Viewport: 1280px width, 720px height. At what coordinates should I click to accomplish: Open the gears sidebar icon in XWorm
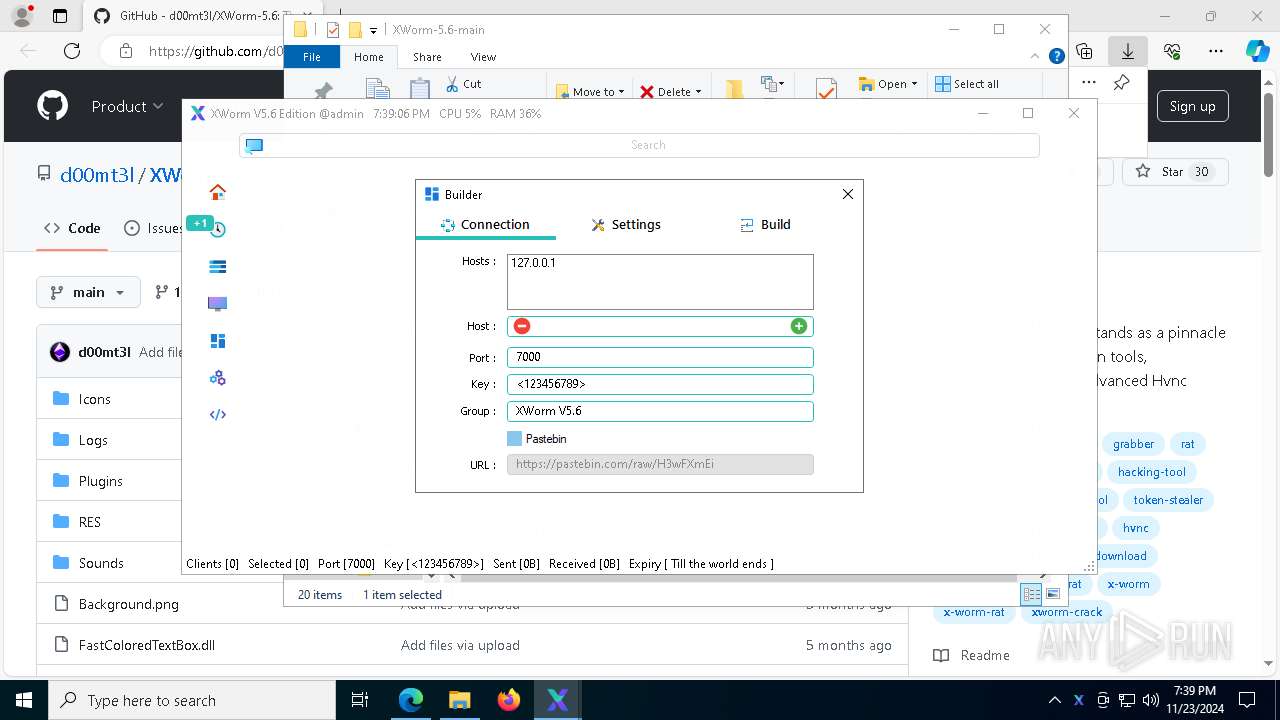coord(217,378)
